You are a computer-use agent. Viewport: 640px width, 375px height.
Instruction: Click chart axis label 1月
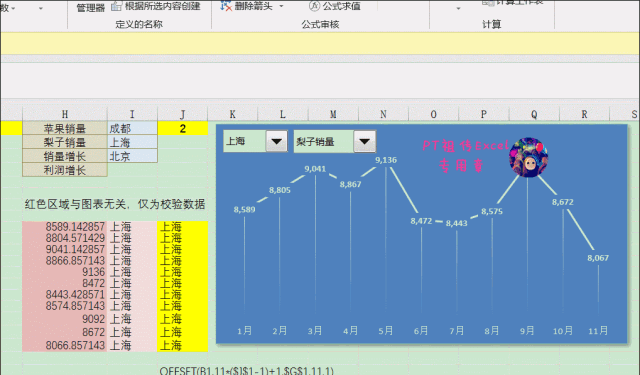244,331
